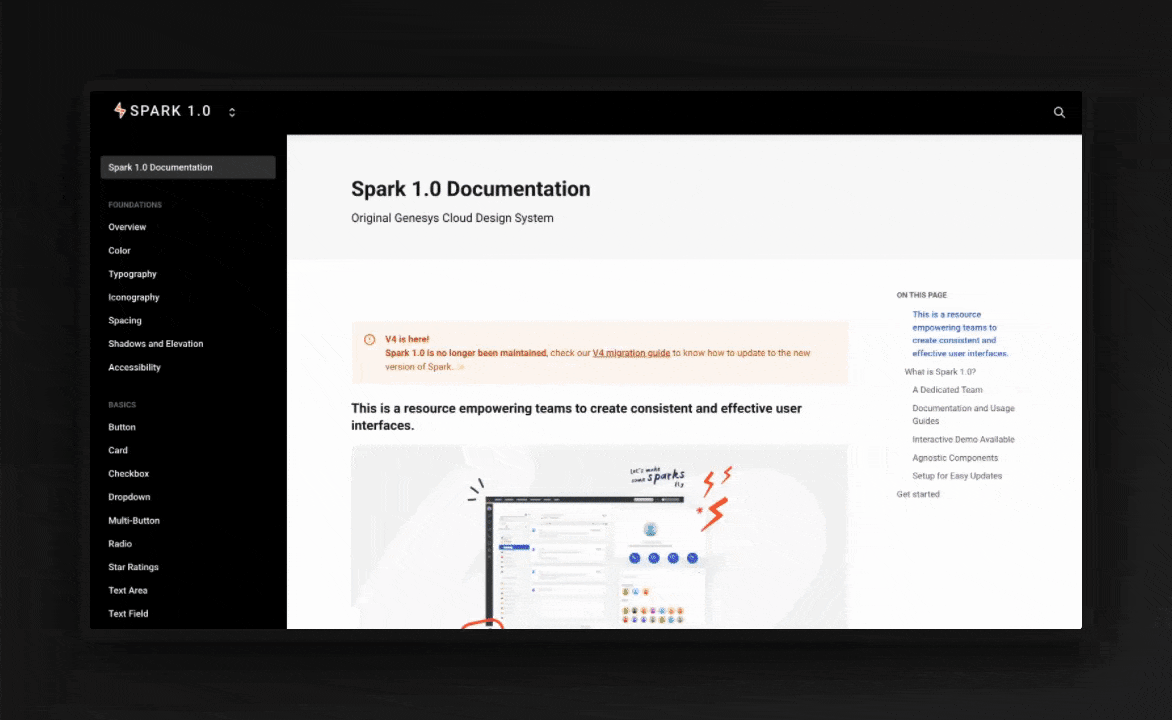Click the warning icon in V4 banner
Viewport: 1172px width, 720px height.
coord(369,339)
